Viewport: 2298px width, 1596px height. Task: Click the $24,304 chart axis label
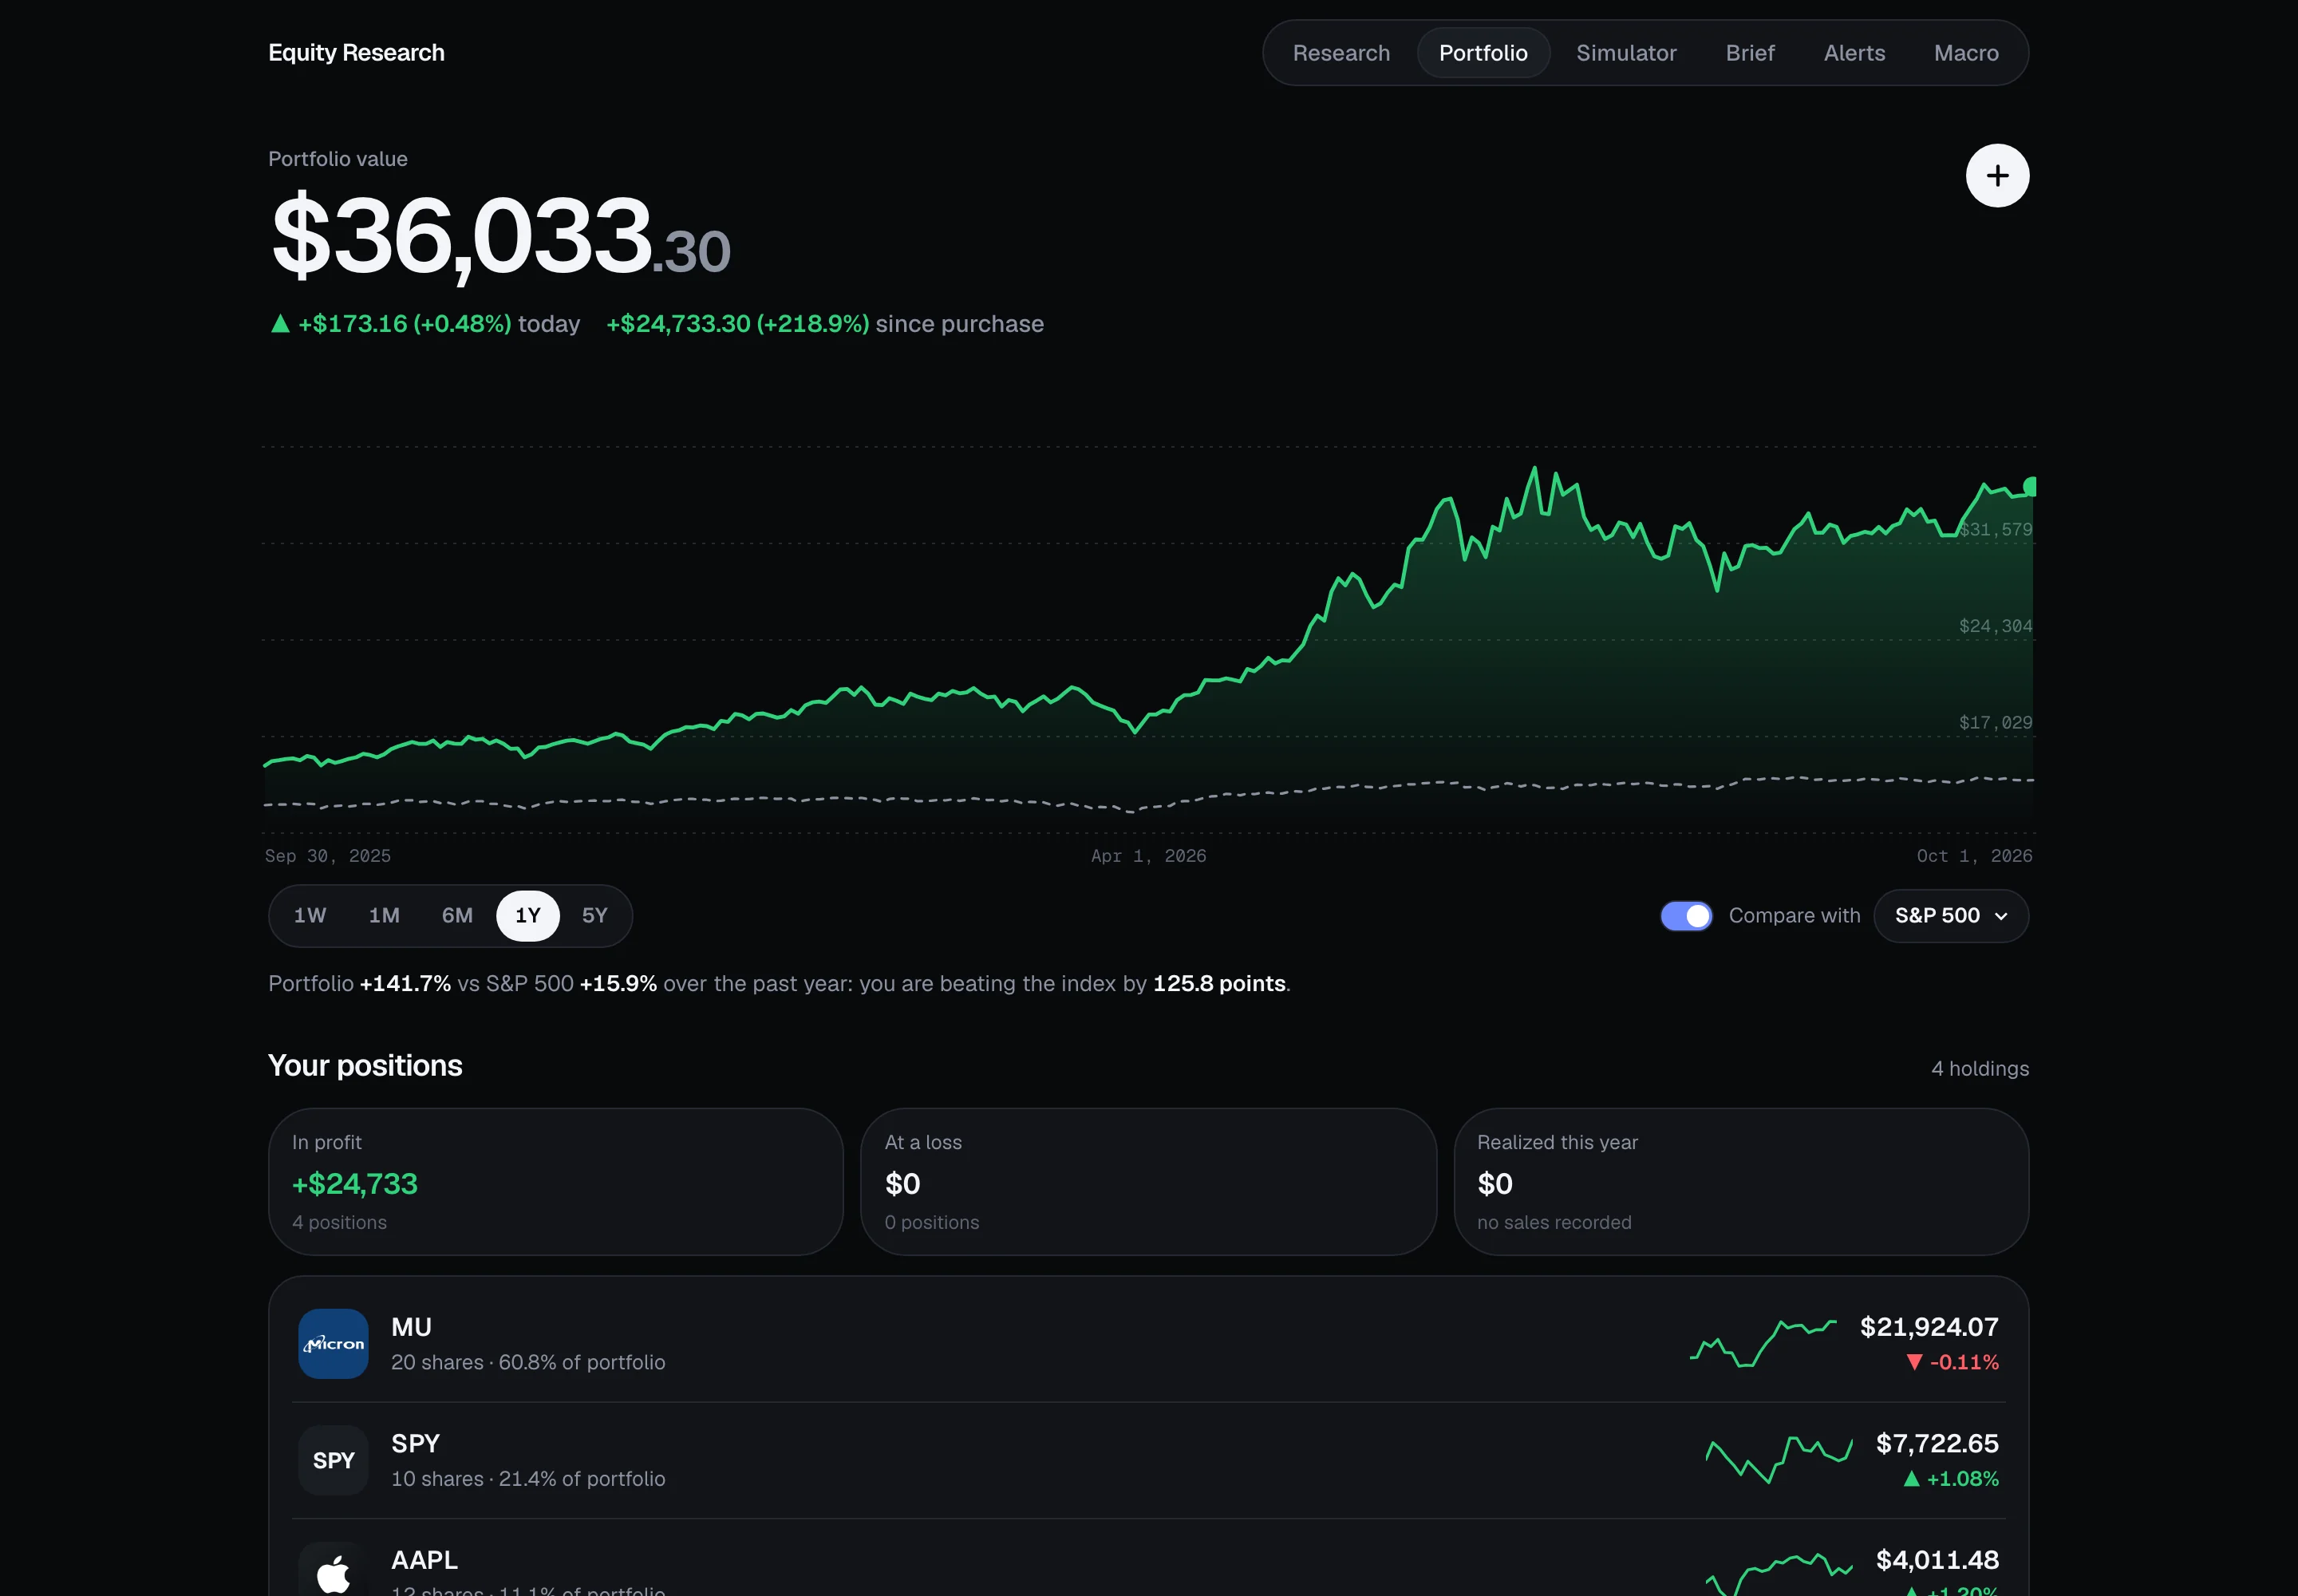coord(1995,626)
